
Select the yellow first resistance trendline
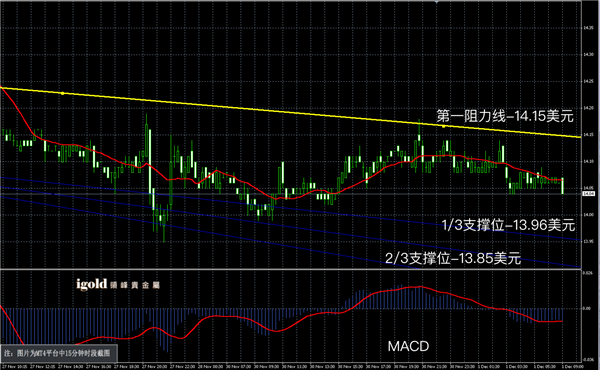tap(291, 112)
